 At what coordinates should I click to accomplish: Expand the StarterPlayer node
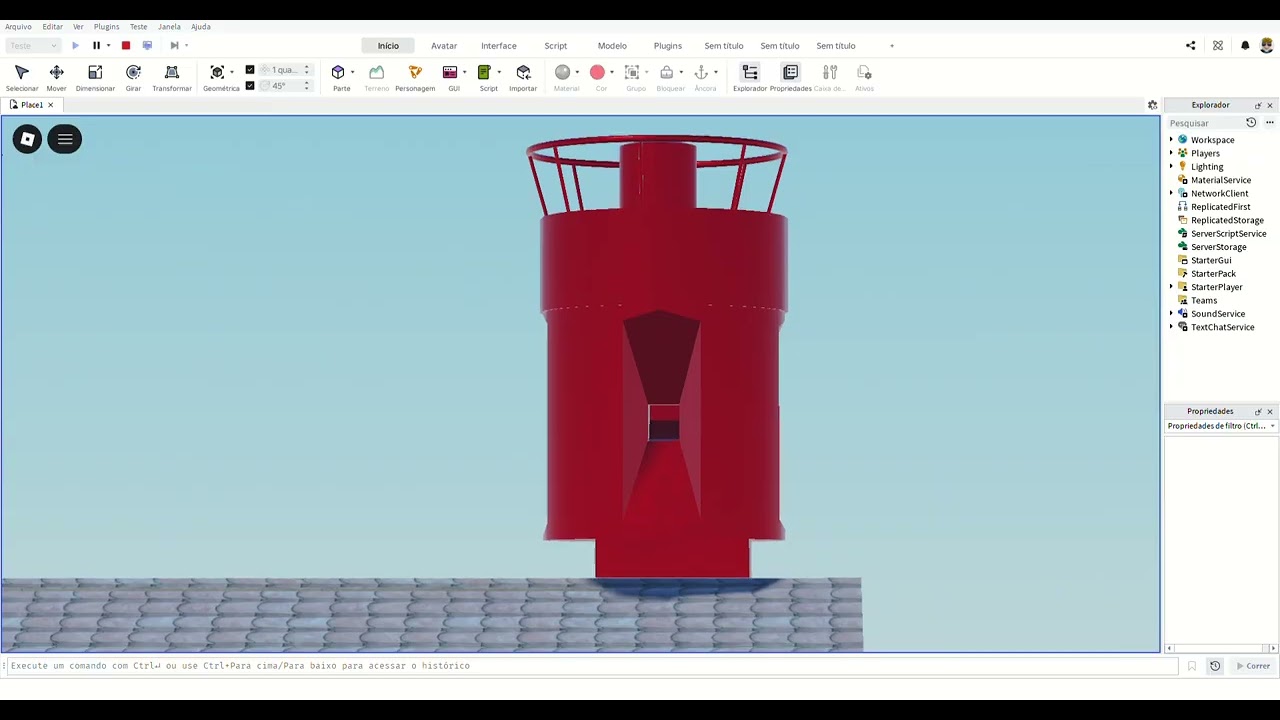1171,287
